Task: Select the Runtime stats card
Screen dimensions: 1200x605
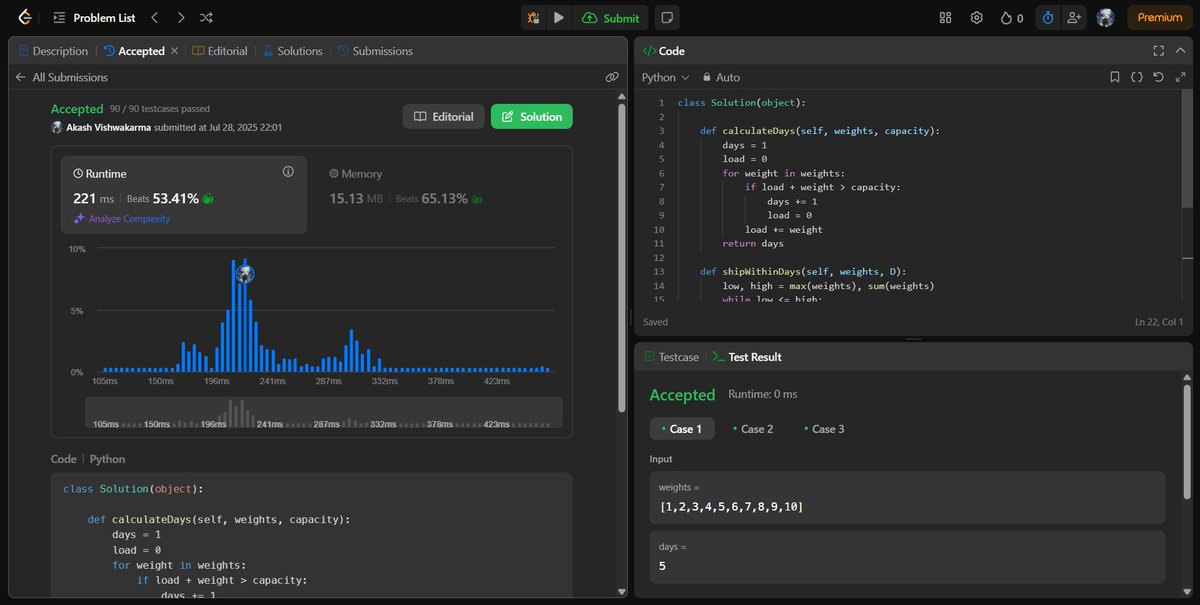Action: [184, 195]
